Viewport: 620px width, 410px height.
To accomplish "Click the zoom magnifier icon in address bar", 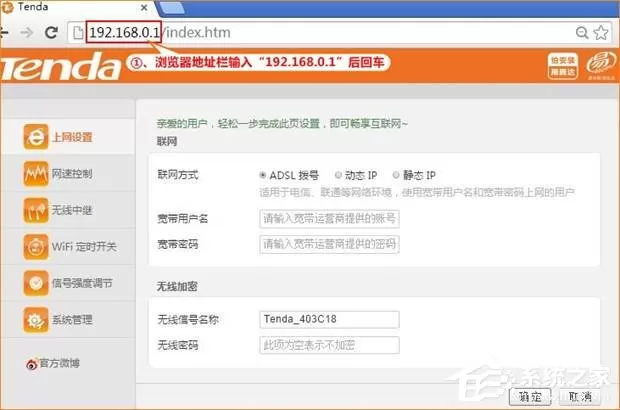I will 582,32.
